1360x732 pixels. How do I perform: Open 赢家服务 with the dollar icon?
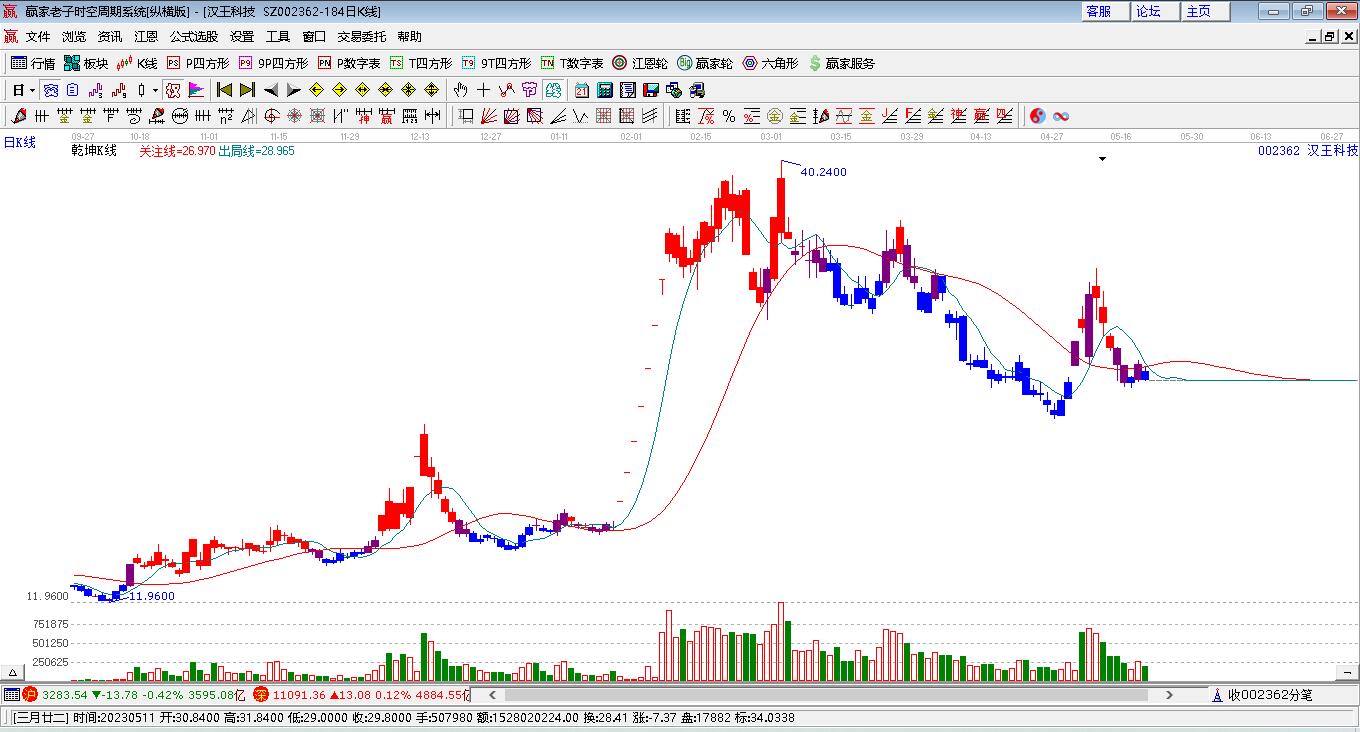coord(841,63)
